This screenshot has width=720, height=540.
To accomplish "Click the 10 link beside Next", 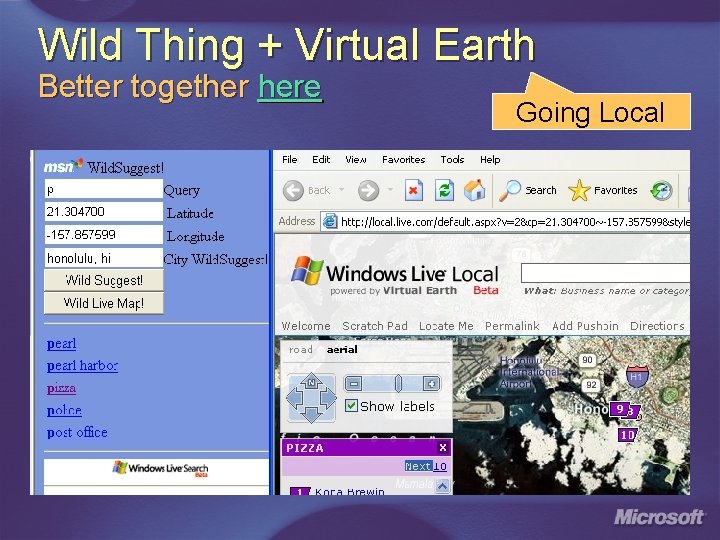I will [440, 467].
